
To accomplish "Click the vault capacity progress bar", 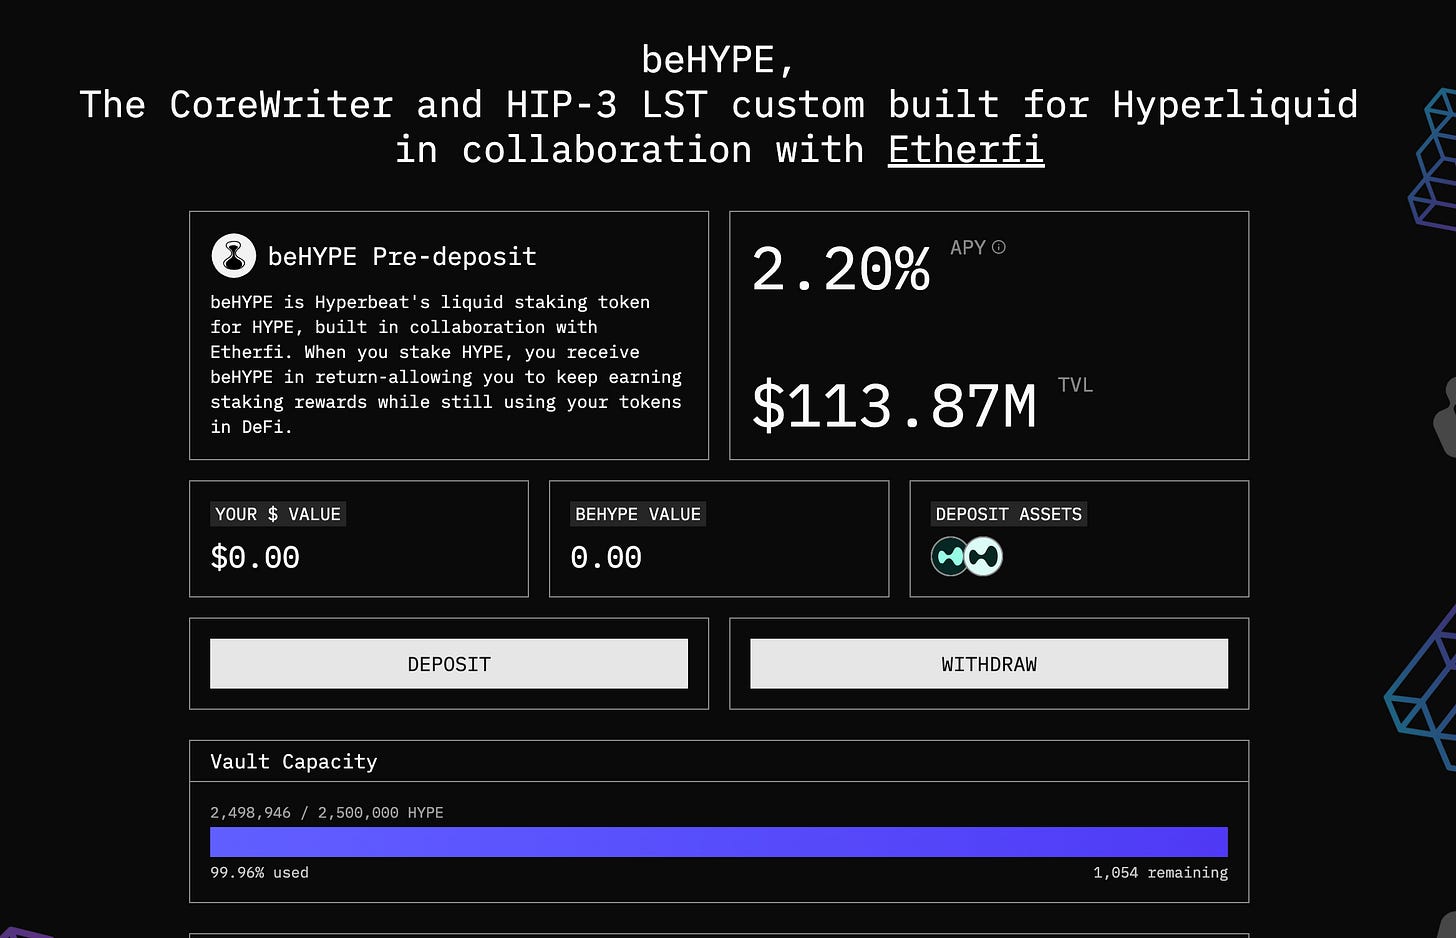I will [719, 842].
